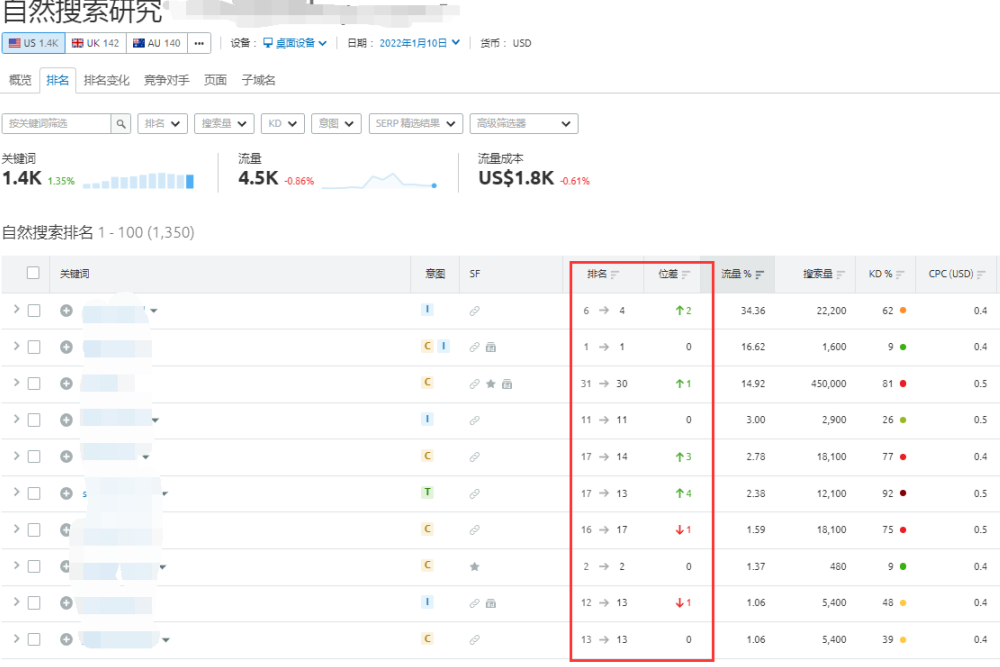The width and height of the screenshot is (1000, 667).
Task: Open the 桌面设备 device dropdown
Action: click(295, 43)
